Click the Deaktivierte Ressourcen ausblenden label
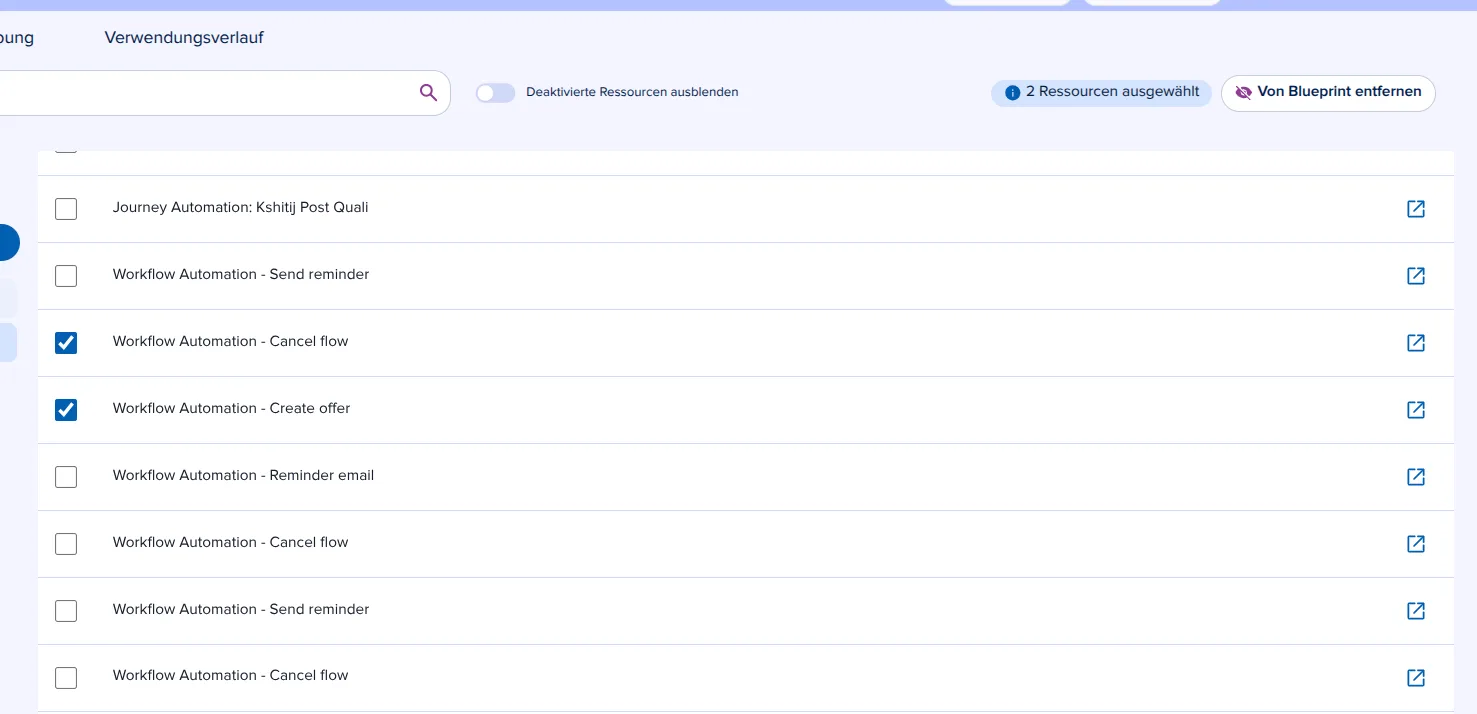Screen dimensions: 1477x714 632,92
